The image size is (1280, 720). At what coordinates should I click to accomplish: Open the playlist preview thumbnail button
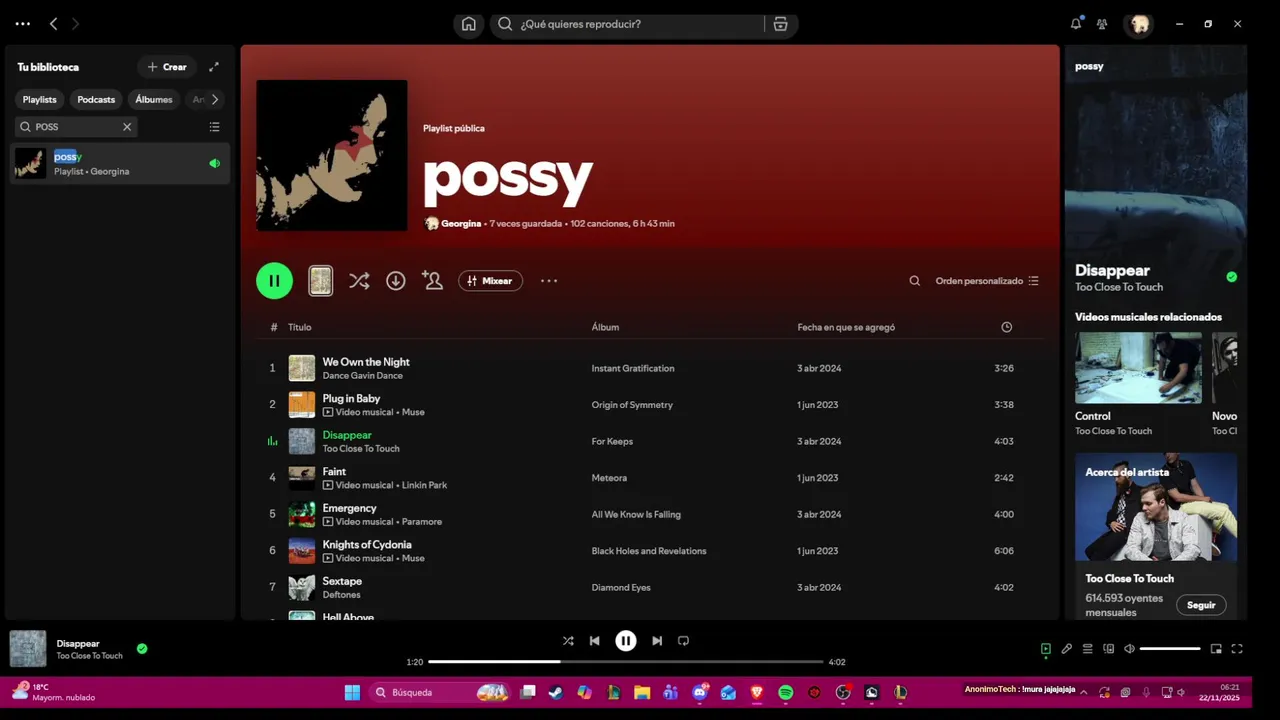pyautogui.click(x=320, y=281)
